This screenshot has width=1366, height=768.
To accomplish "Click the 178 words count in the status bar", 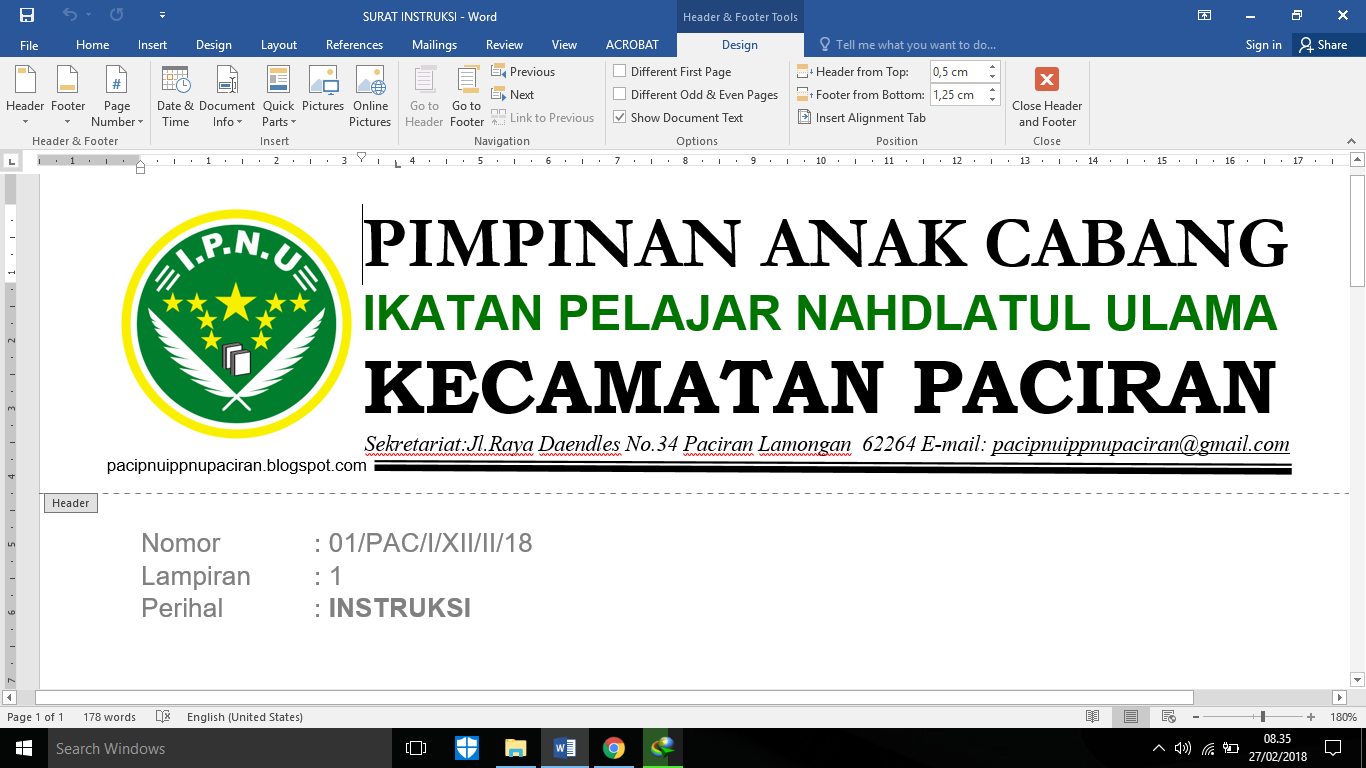I will tap(109, 717).
